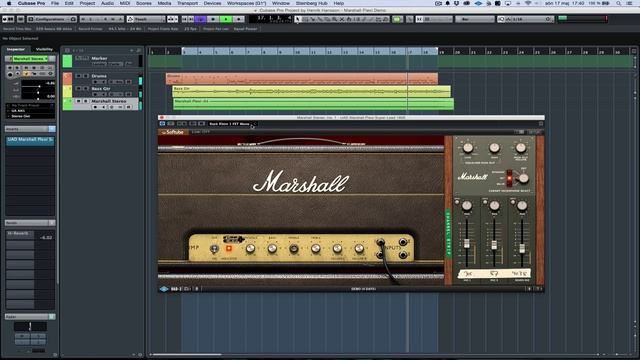Viewport: 640px width, 360px height.
Task: Turn the cabinet microphone select knob
Action: tap(523, 178)
